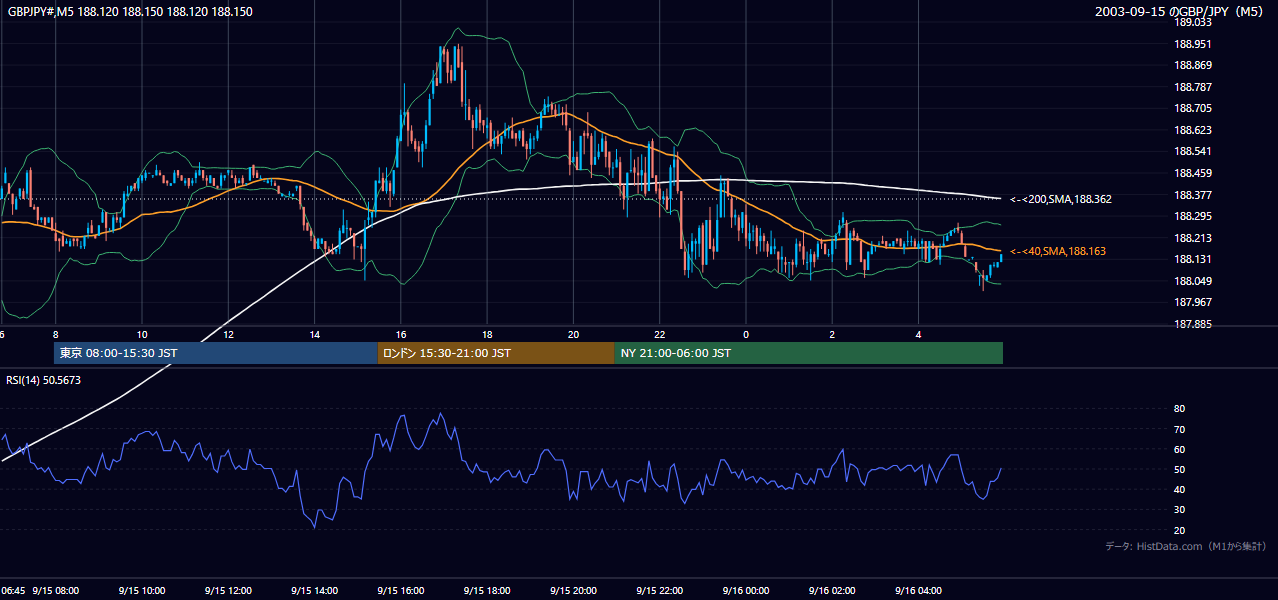Click hour tick 16 under price chart
Viewport: 1278px width, 600px height.
pyautogui.click(x=400, y=334)
